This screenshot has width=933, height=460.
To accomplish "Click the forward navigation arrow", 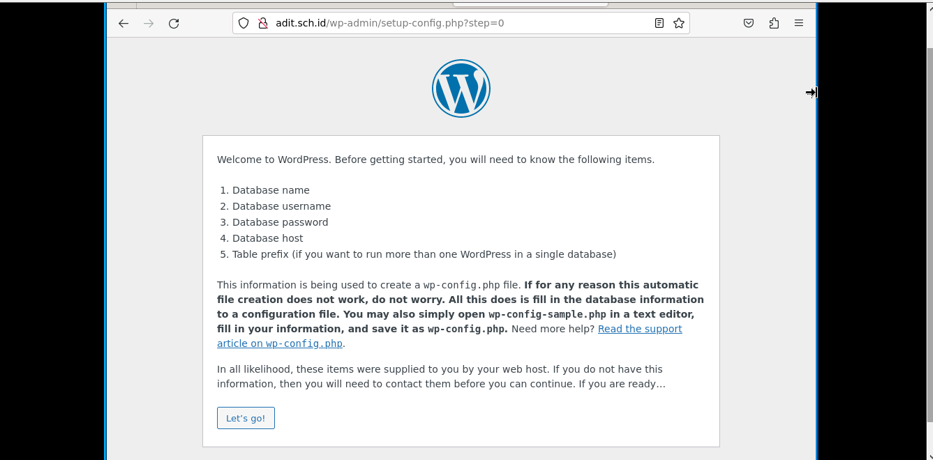I will coord(149,23).
